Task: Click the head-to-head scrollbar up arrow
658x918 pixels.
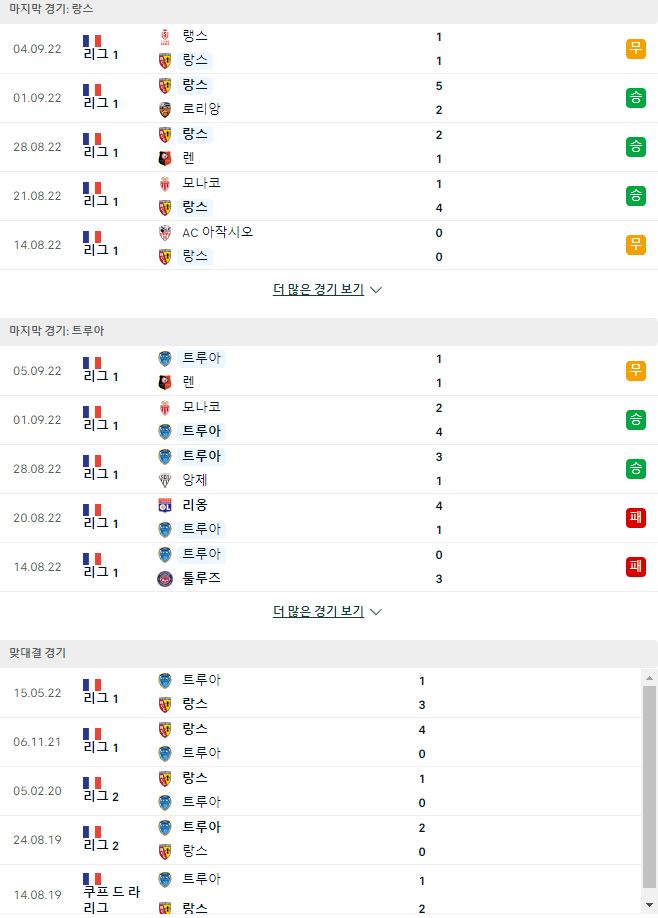Action: click(x=649, y=678)
